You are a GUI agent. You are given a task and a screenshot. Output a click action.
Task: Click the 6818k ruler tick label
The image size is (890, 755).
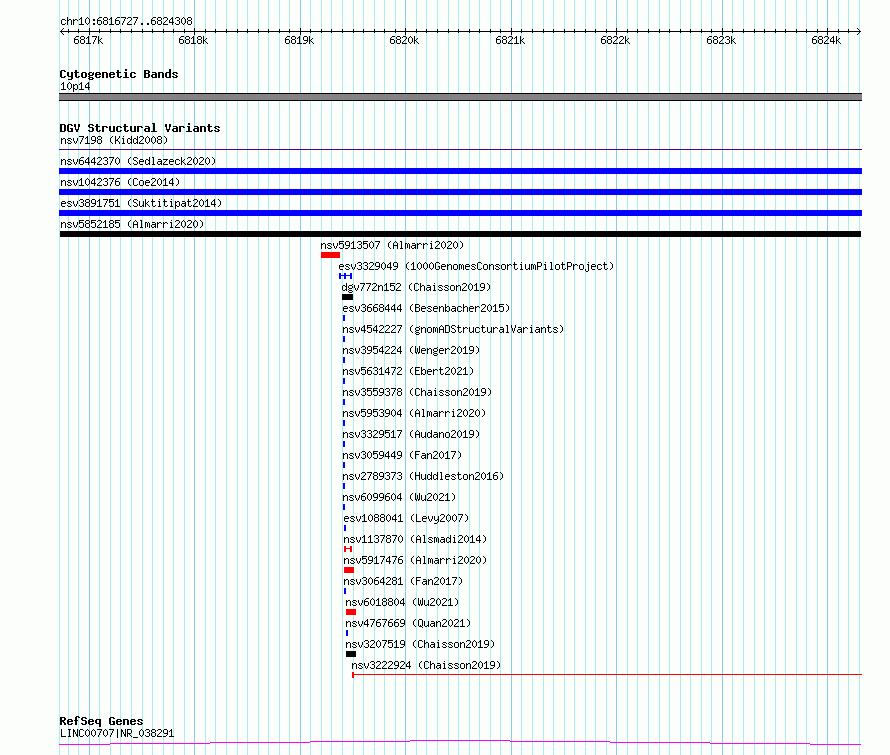(x=193, y=40)
